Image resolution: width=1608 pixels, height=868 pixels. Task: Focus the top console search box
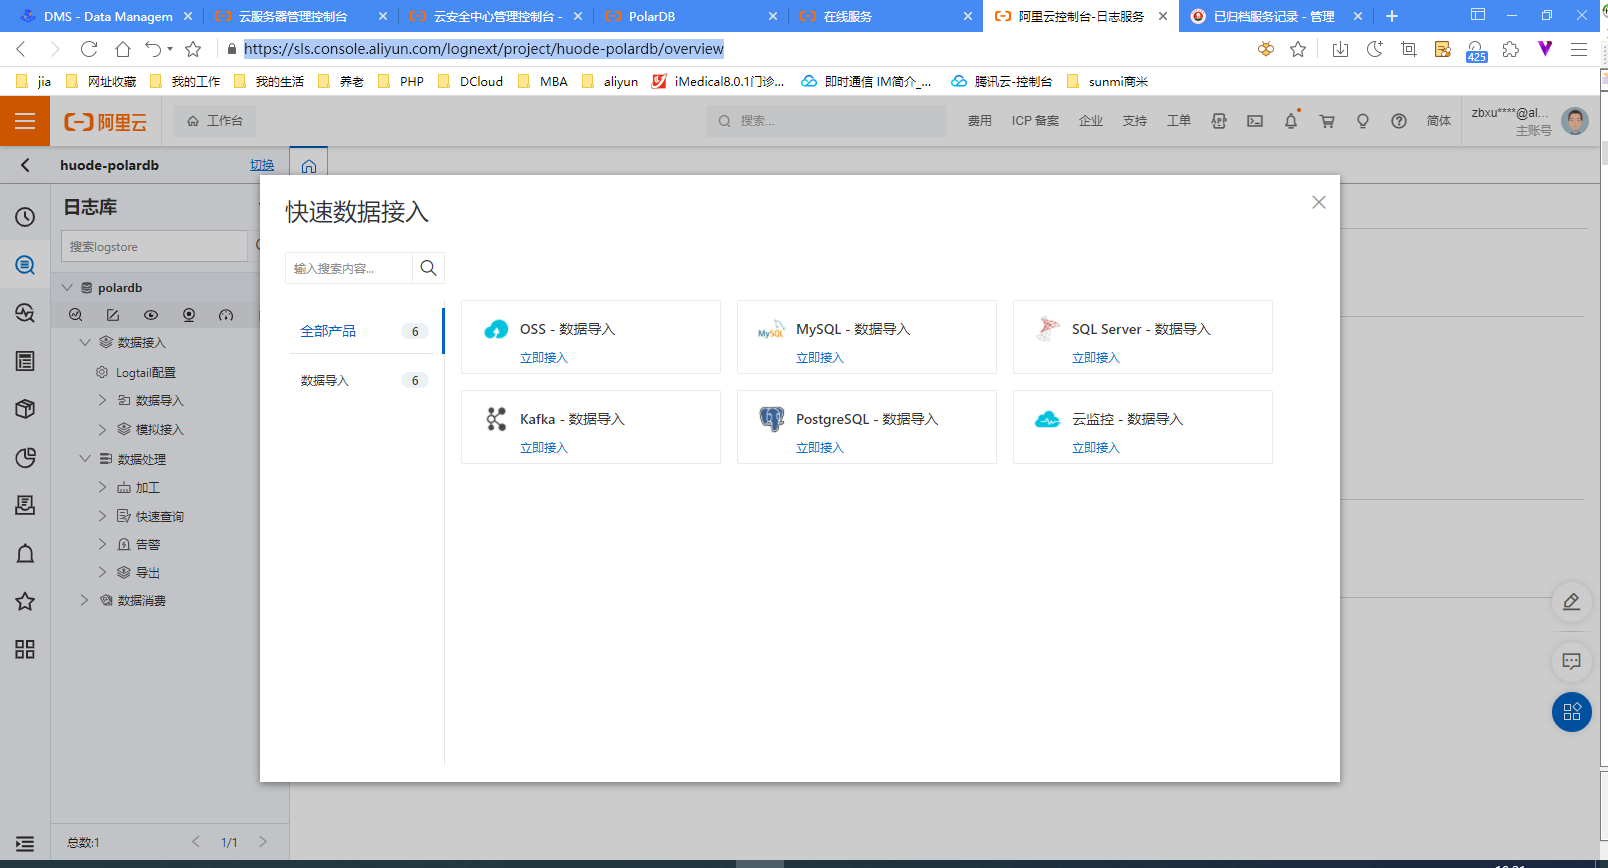click(826, 121)
